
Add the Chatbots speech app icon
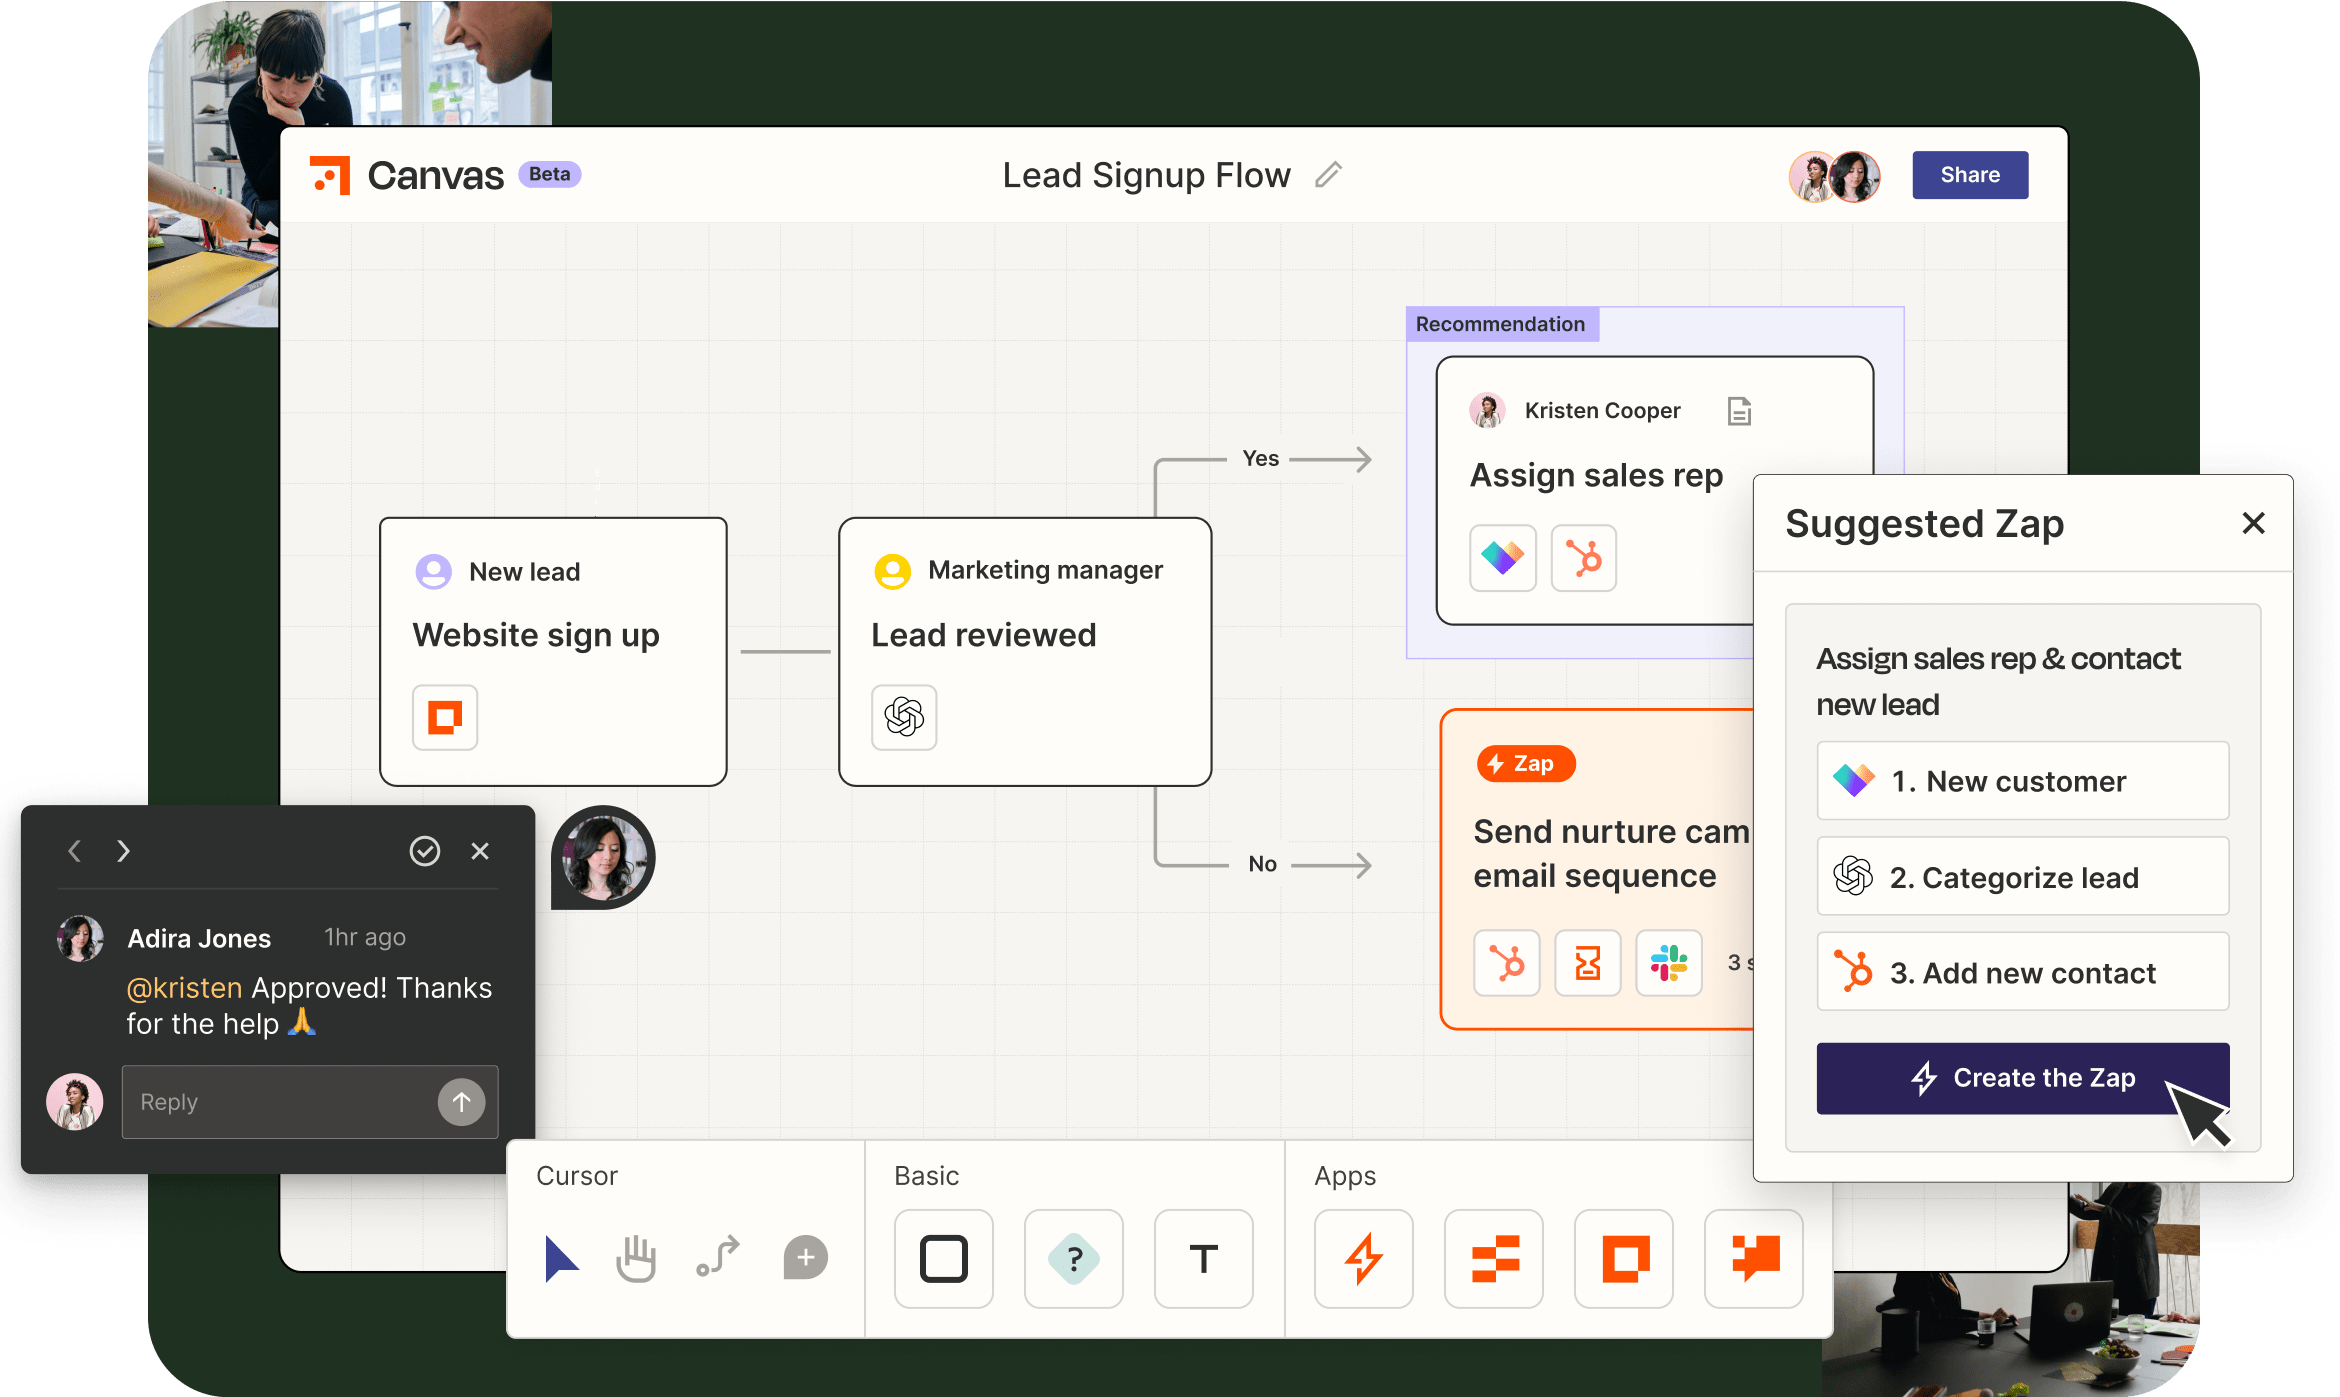click(x=1753, y=1259)
